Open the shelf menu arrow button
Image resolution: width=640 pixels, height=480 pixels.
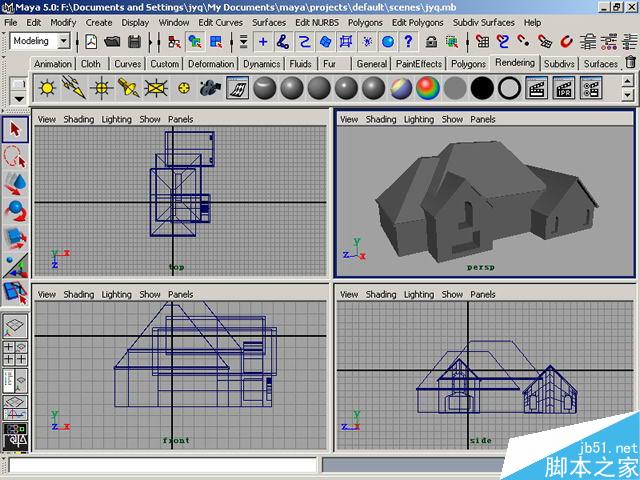click(x=19, y=98)
